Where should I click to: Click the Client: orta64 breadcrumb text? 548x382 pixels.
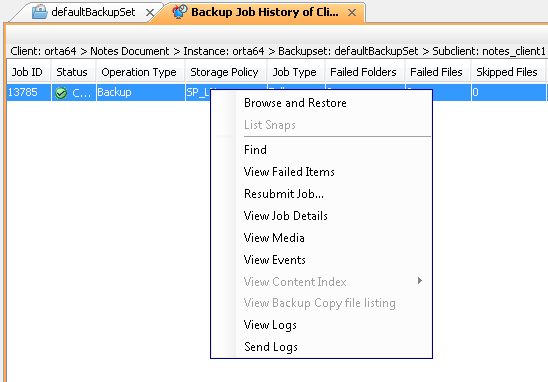point(43,51)
